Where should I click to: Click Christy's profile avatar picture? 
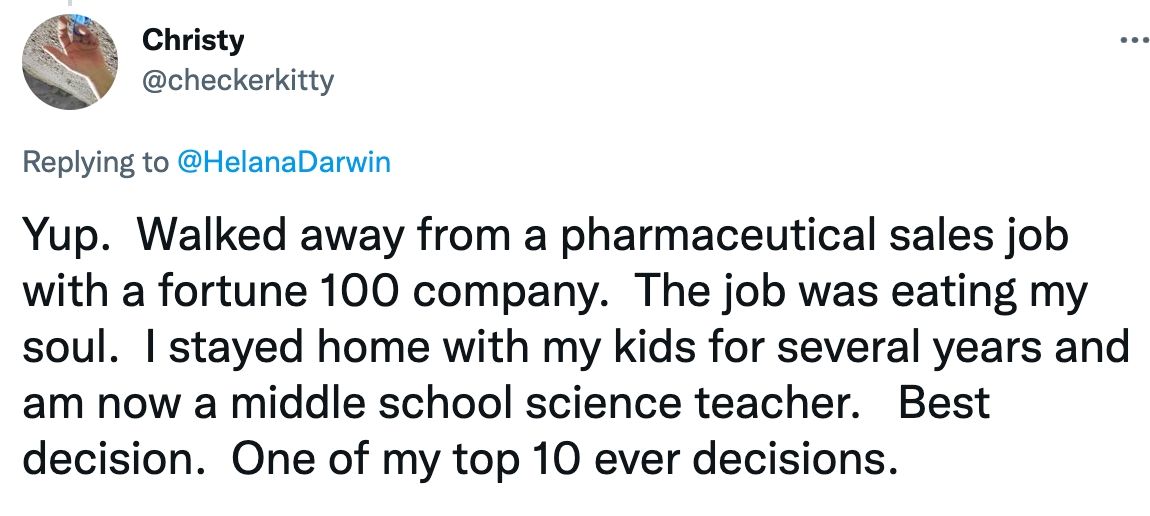point(66,65)
